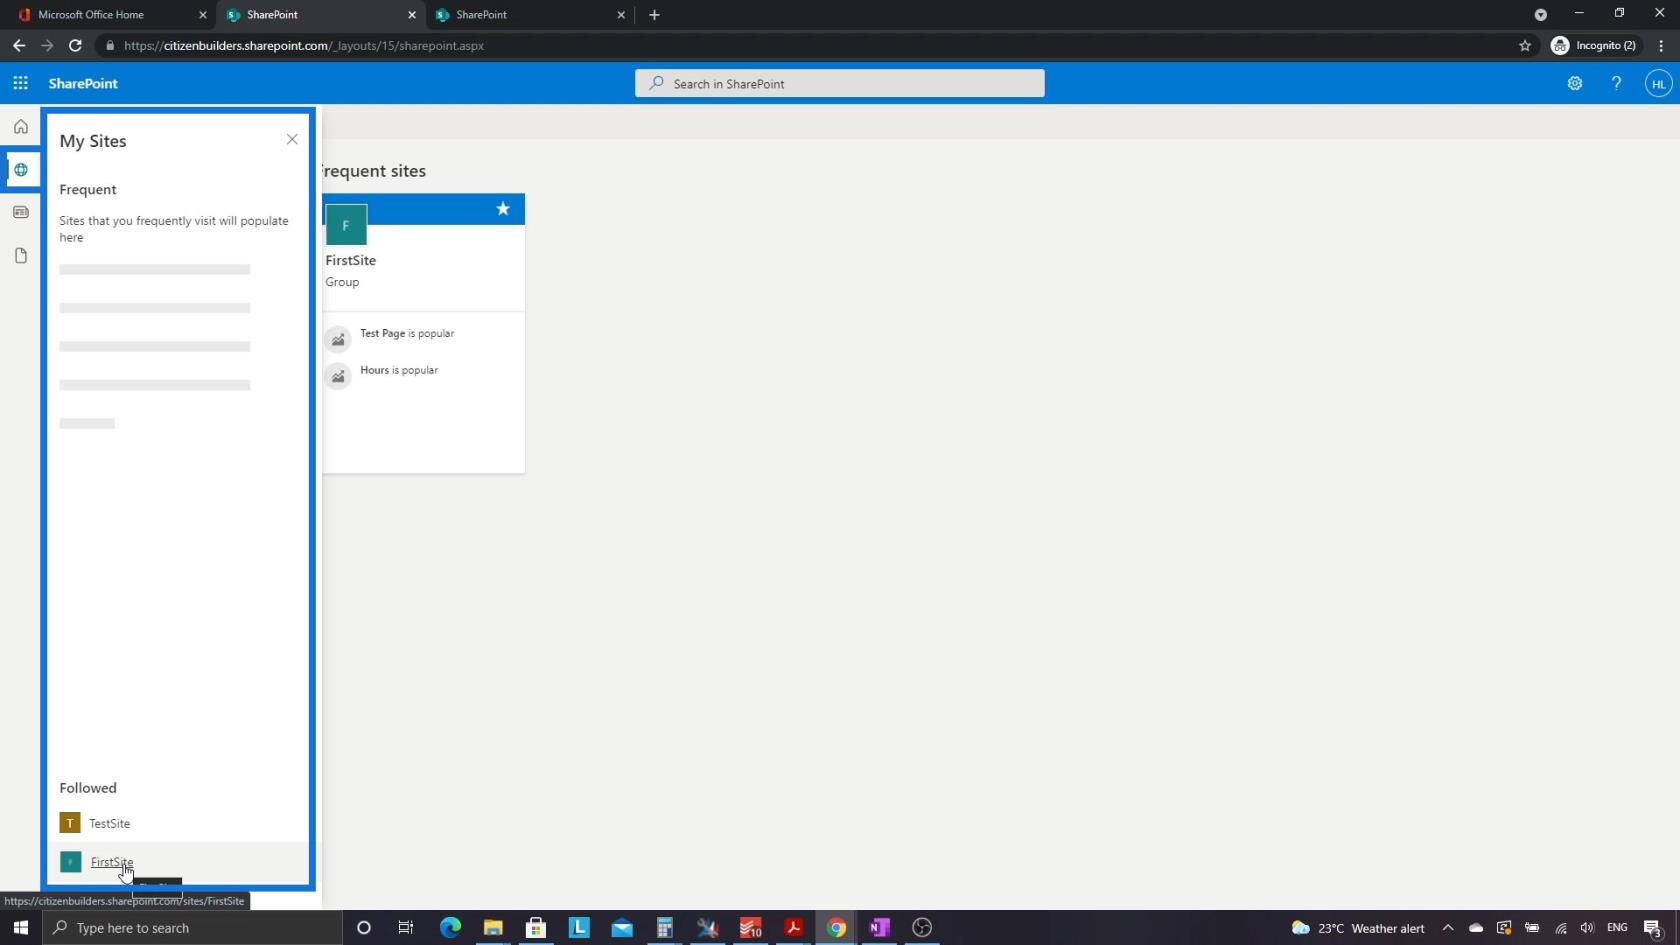Unfollow FirstSite using the star icon
This screenshot has height=945, width=1680.
(503, 209)
